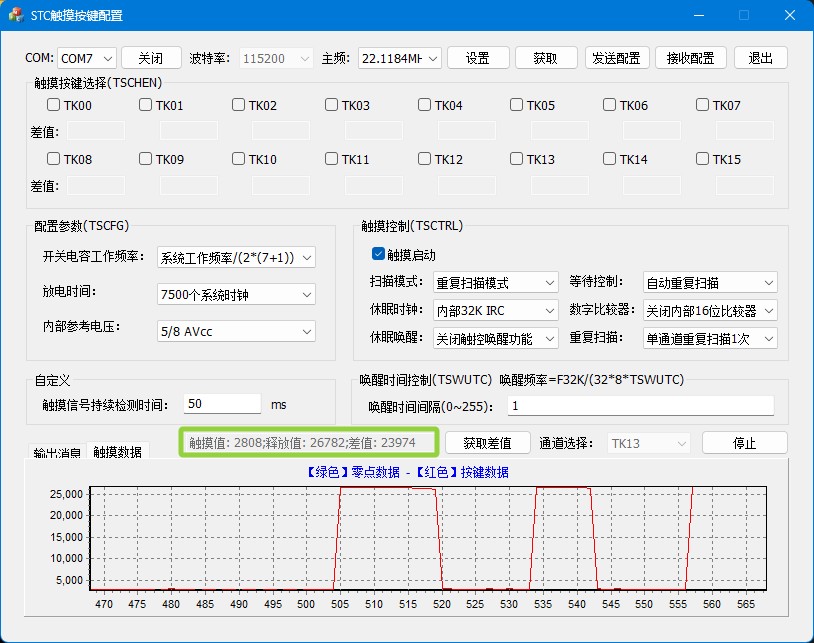The width and height of the screenshot is (814, 643).
Task: Minimize the STC触摸按键配置 window
Action: pyautogui.click(x=699, y=15)
